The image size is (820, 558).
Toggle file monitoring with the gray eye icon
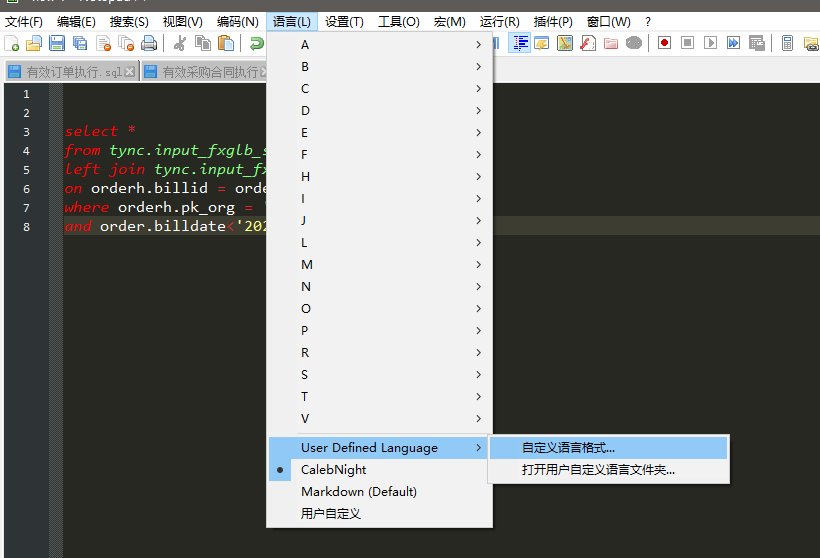(634, 43)
